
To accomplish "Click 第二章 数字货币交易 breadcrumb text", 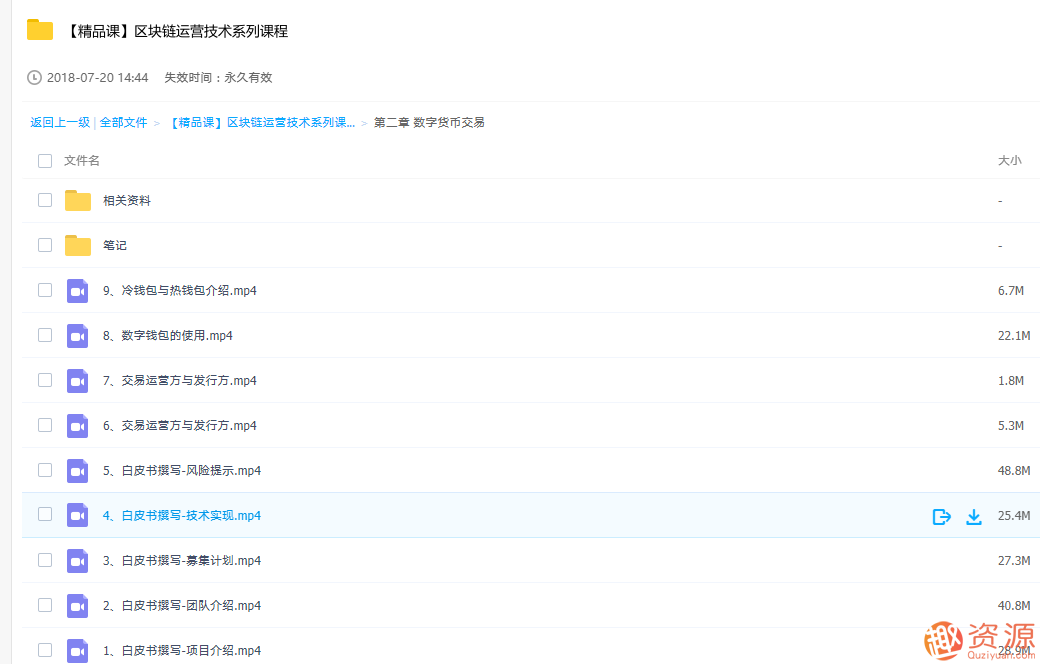I will coord(429,122).
